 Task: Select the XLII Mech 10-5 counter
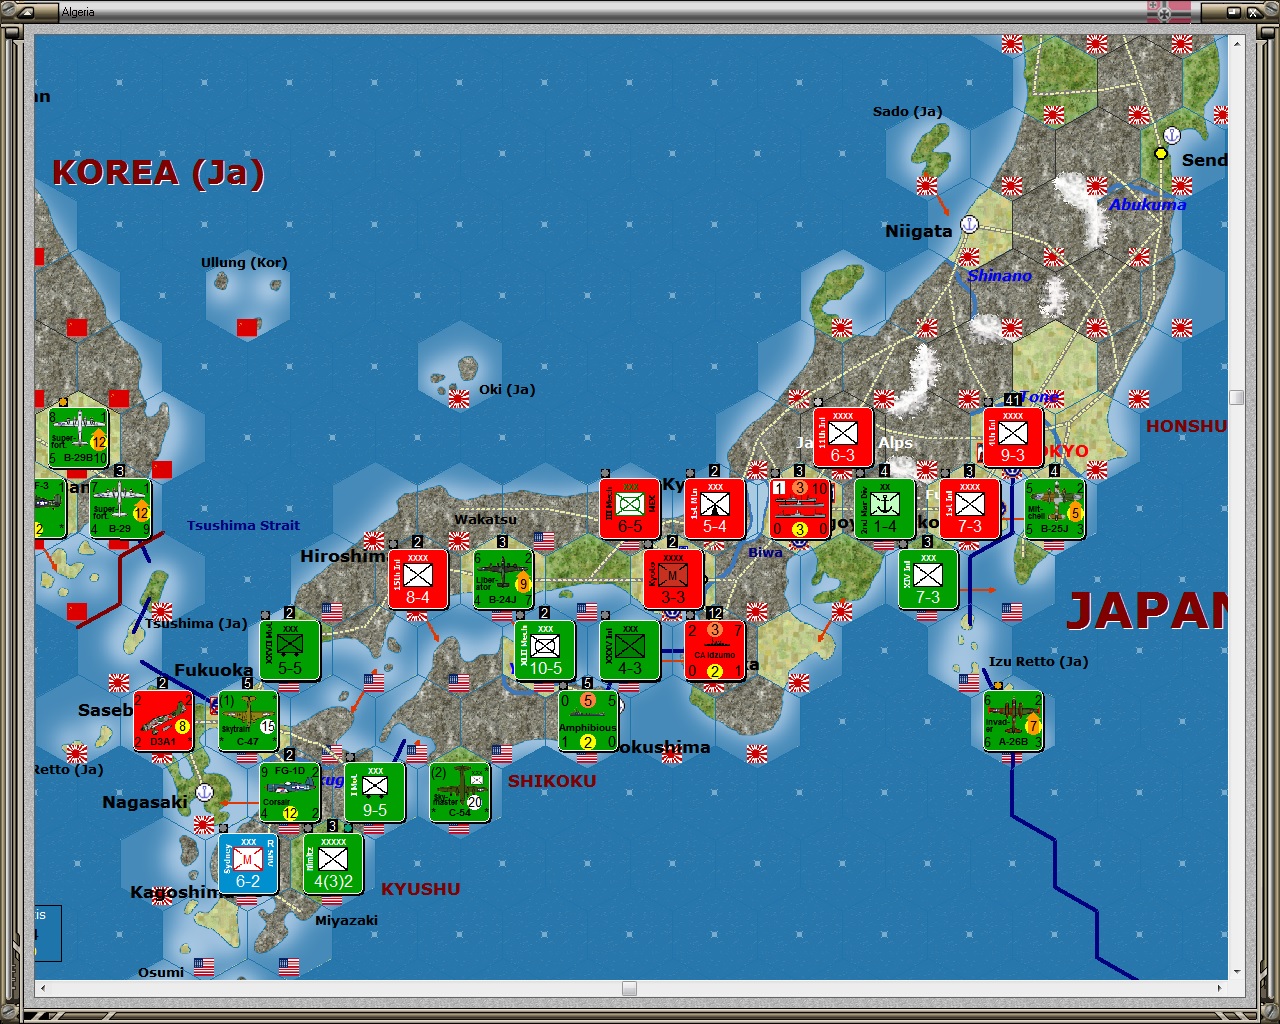coord(545,650)
